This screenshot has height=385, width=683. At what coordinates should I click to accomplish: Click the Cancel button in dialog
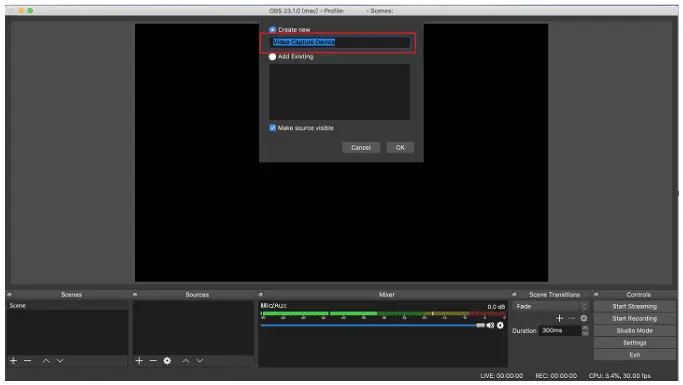pos(361,148)
